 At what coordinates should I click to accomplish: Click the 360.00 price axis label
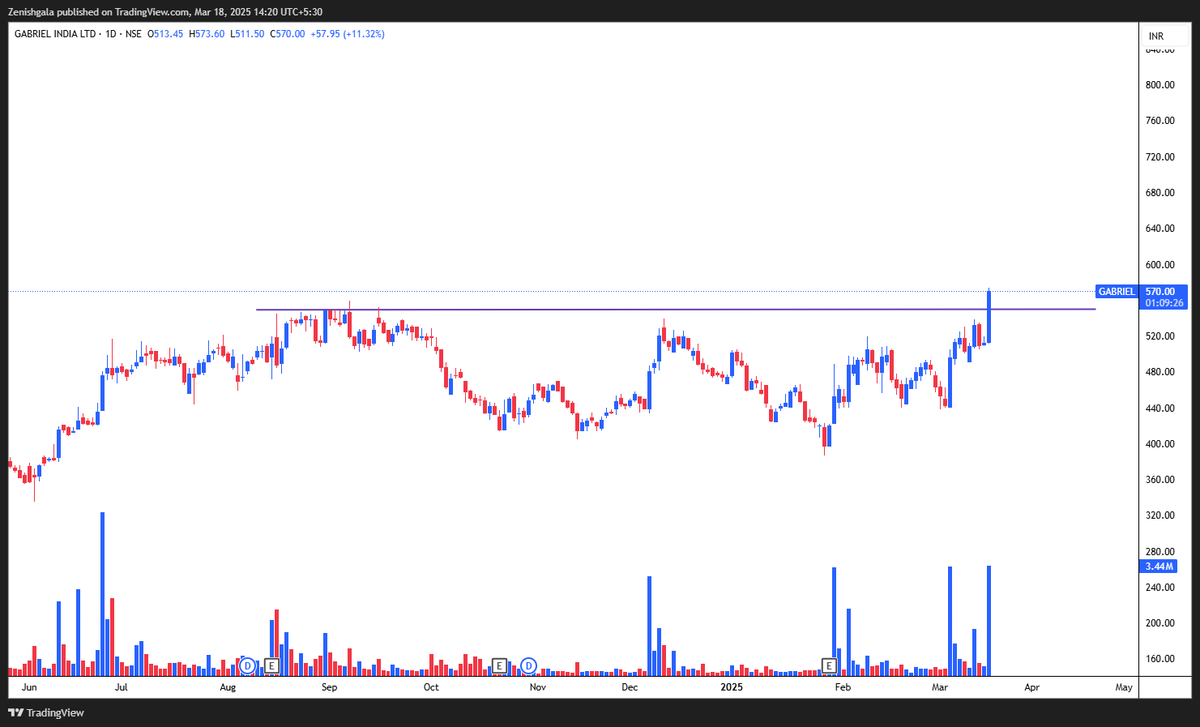[1160, 480]
